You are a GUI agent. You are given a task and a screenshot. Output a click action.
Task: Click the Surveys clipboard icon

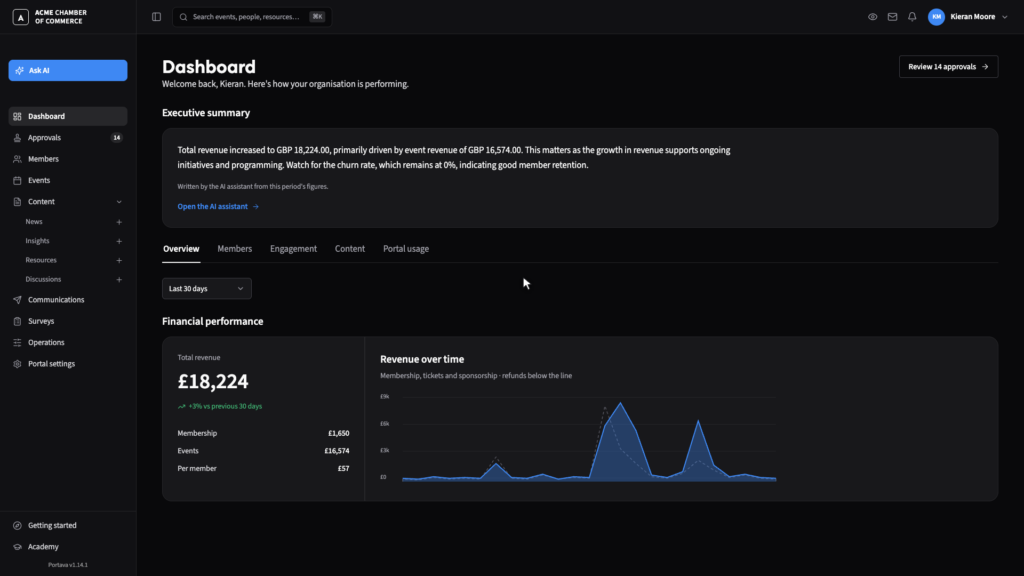(18, 321)
